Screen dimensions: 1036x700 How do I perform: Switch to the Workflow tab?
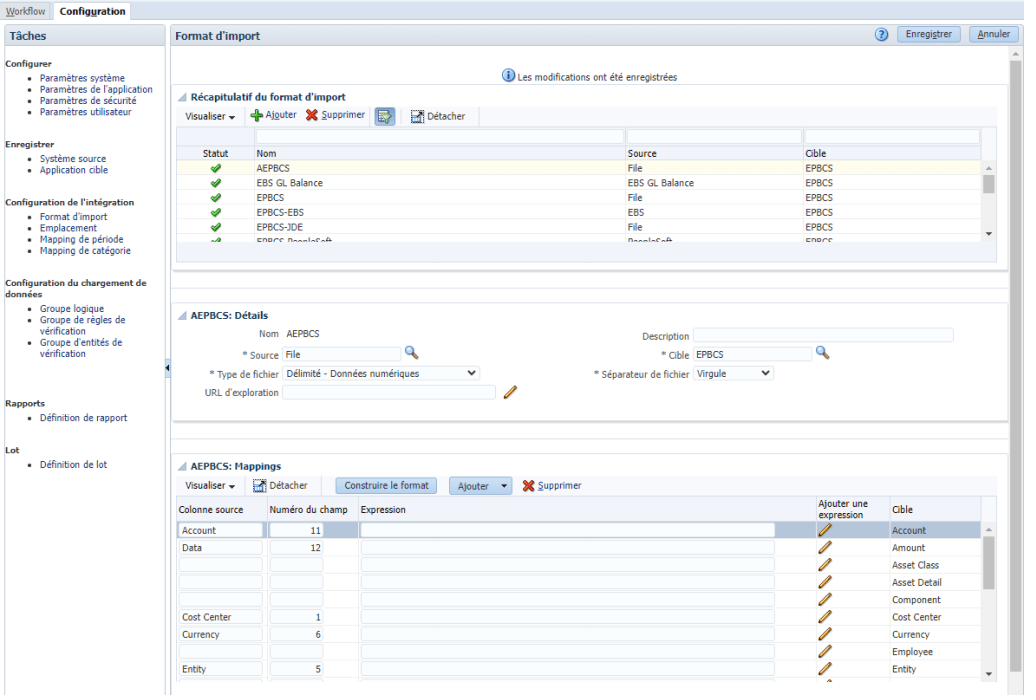point(26,11)
